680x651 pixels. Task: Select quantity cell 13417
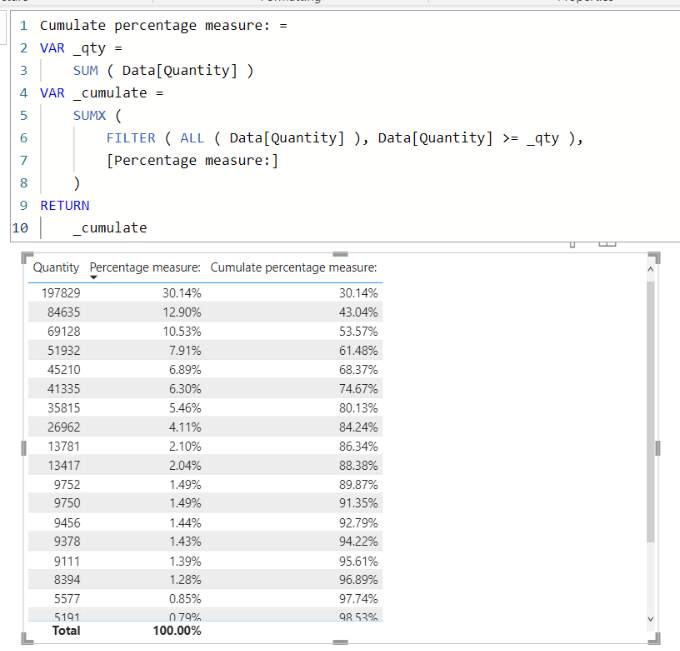pyautogui.click(x=64, y=465)
